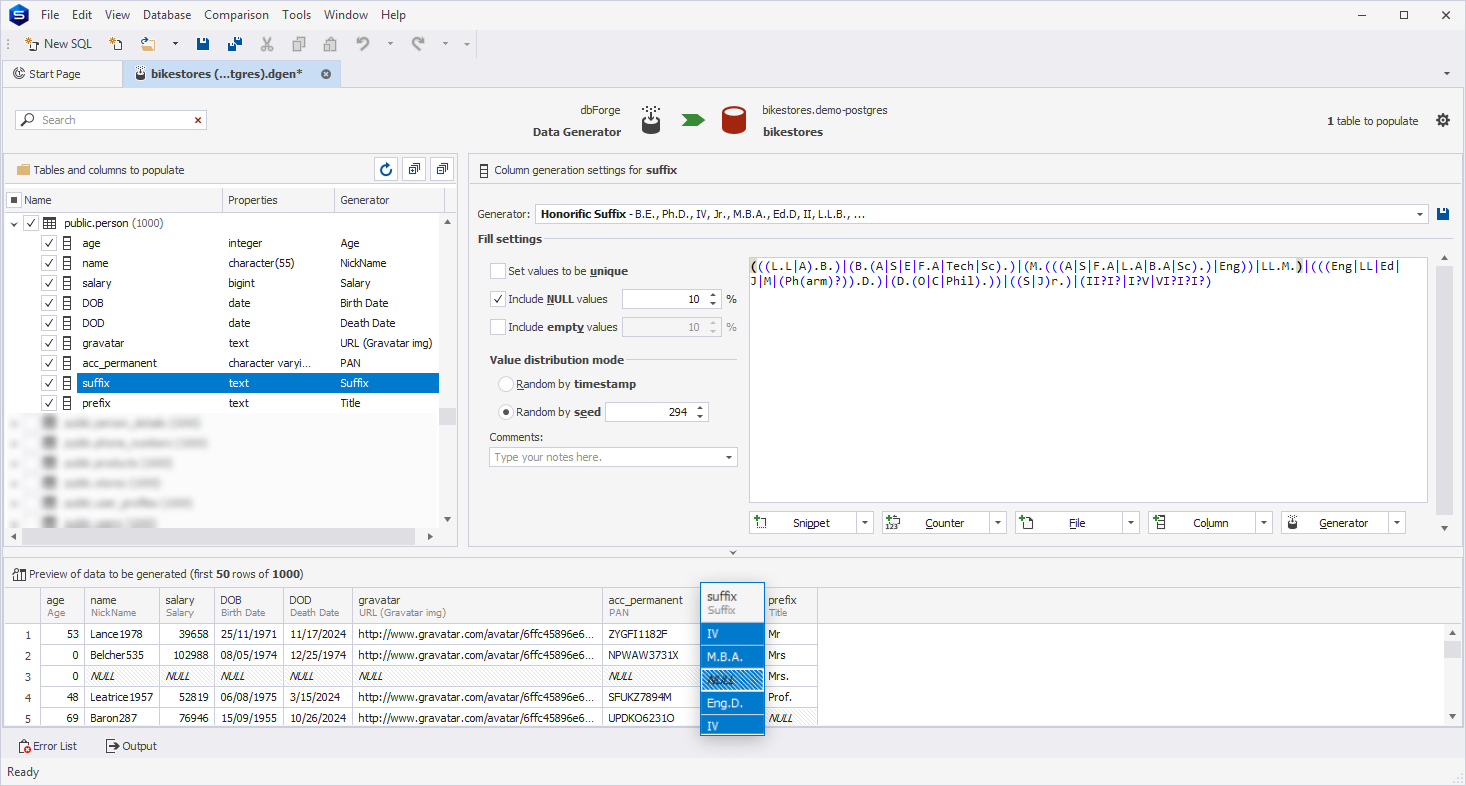
Task: Open the Column dropdown arrow
Action: (x=1264, y=523)
